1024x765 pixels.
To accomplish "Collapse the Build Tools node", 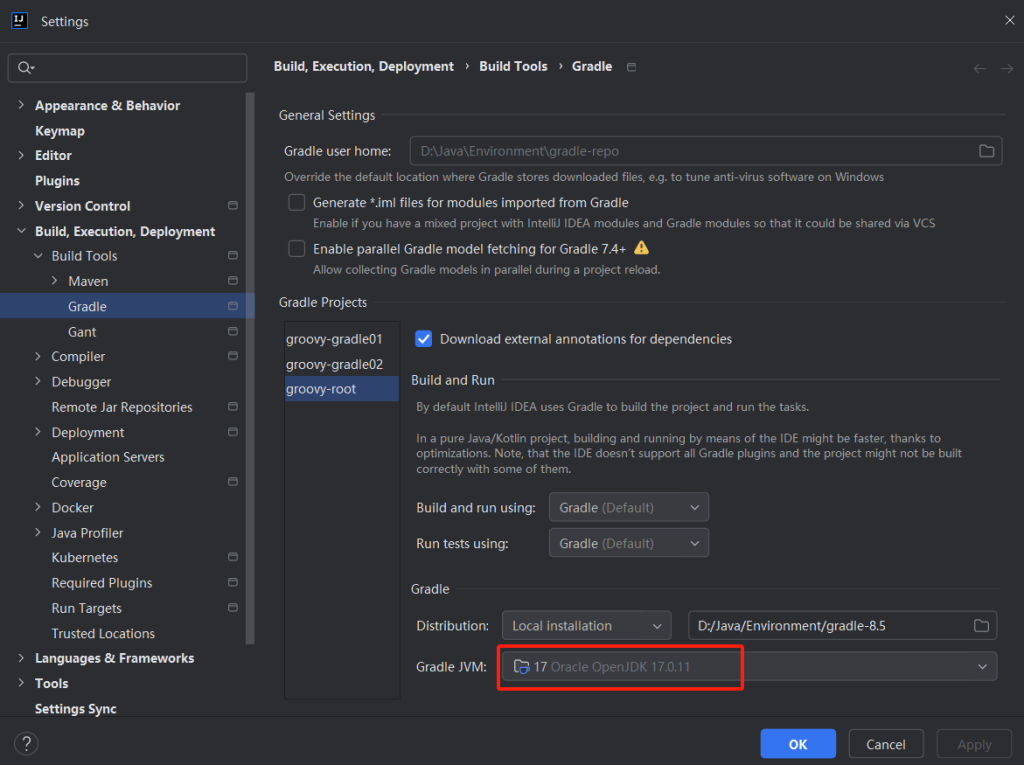I will coord(38,255).
